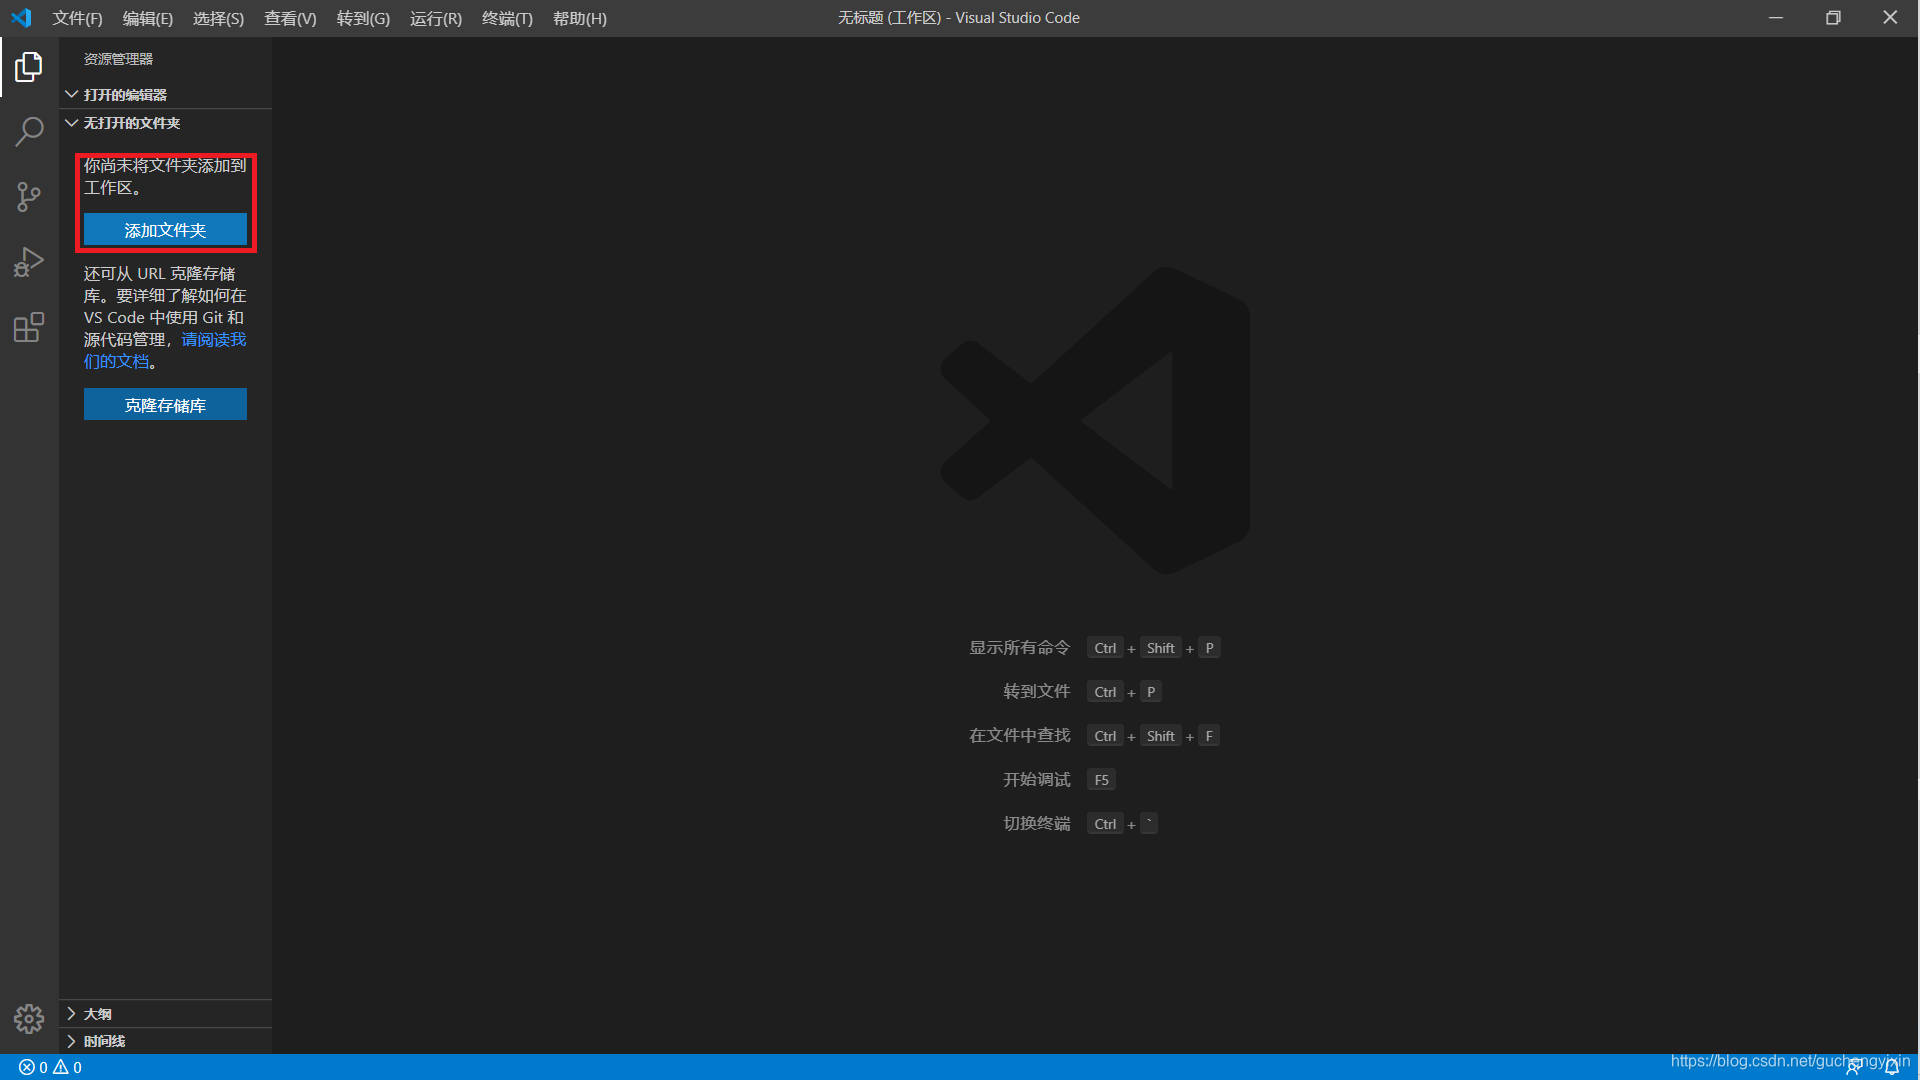Open the 运行(R) menu
The image size is (1920, 1080).
click(436, 18)
